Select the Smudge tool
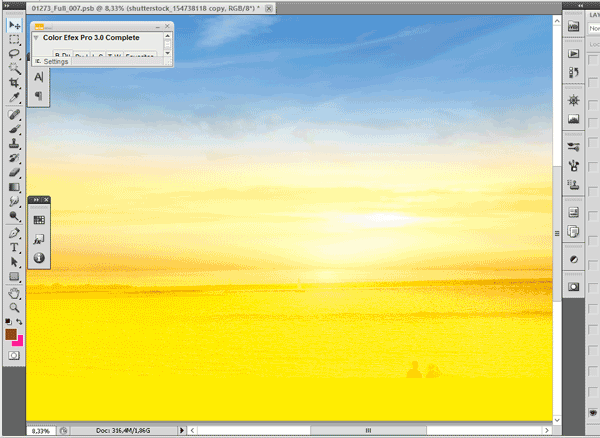Viewport: 600px width, 438px height. click(14, 202)
